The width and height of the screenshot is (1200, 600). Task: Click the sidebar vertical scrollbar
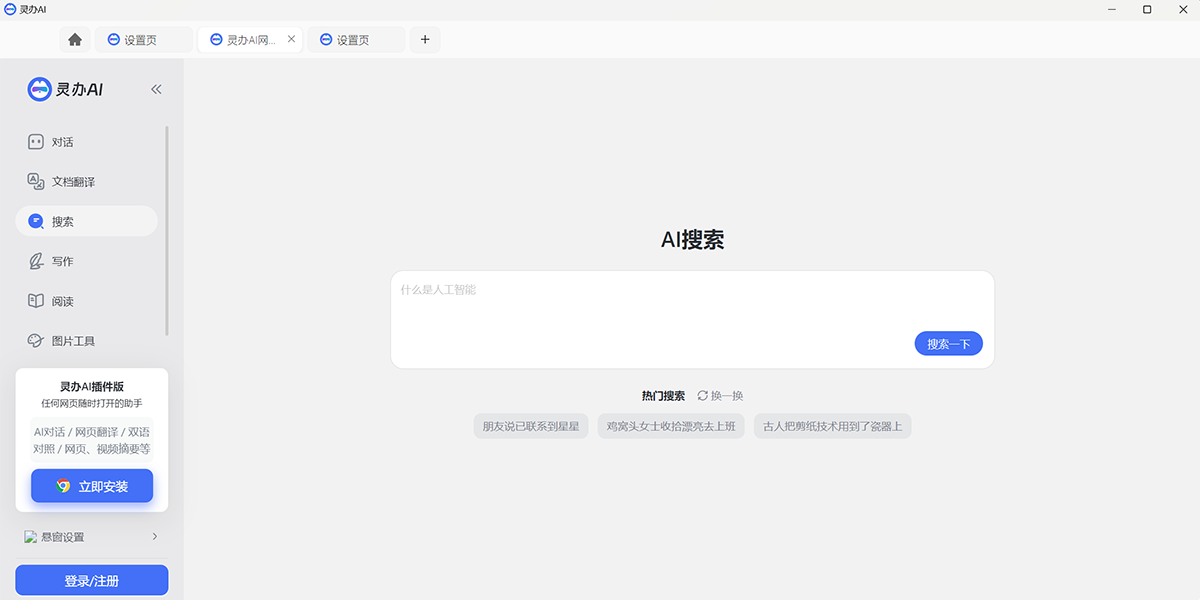point(167,230)
